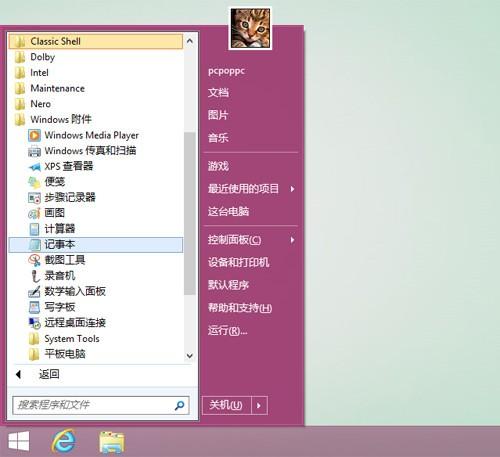
Task: Click the Windows 传真和扫描 fax icon
Action: (34, 151)
